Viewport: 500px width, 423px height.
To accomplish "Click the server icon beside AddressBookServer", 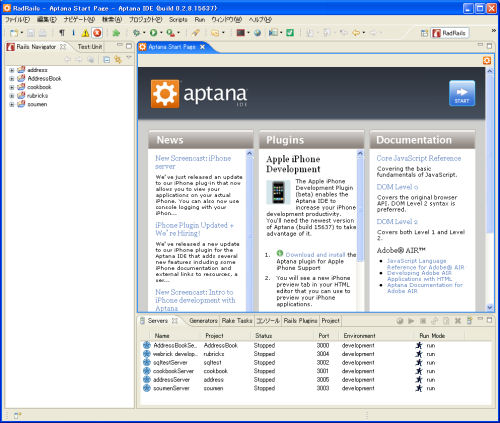I will click(x=147, y=345).
